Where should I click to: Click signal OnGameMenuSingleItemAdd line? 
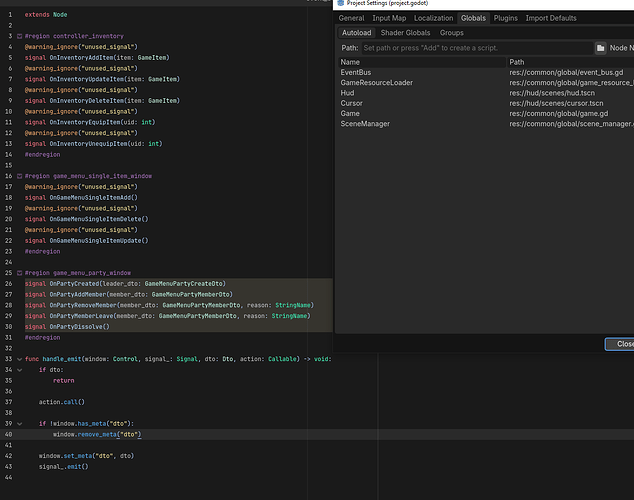point(81,198)
